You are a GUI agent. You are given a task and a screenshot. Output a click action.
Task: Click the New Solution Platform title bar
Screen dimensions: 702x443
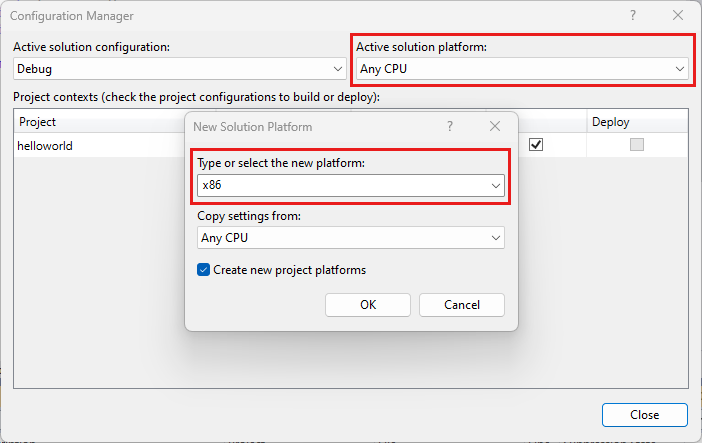[300, 126]
